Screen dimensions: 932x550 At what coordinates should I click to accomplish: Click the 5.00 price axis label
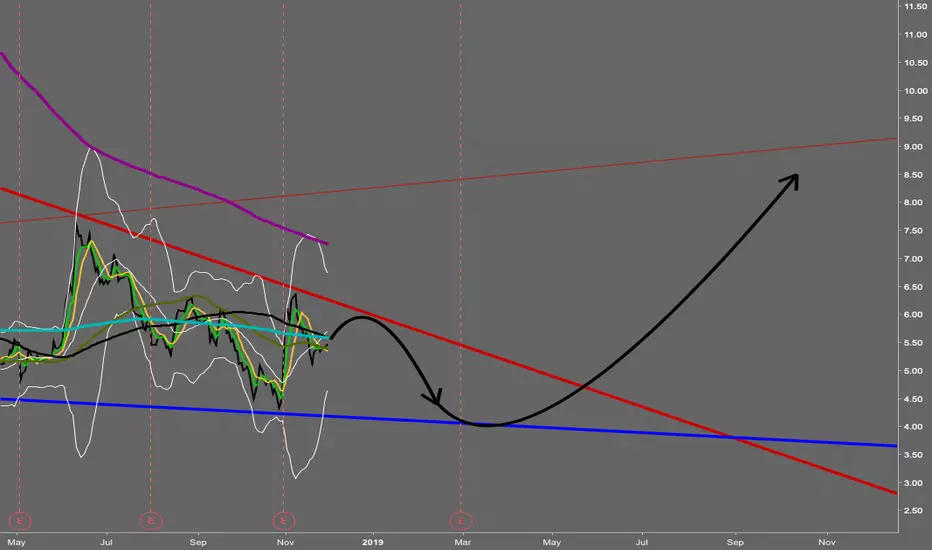[914, 370]
